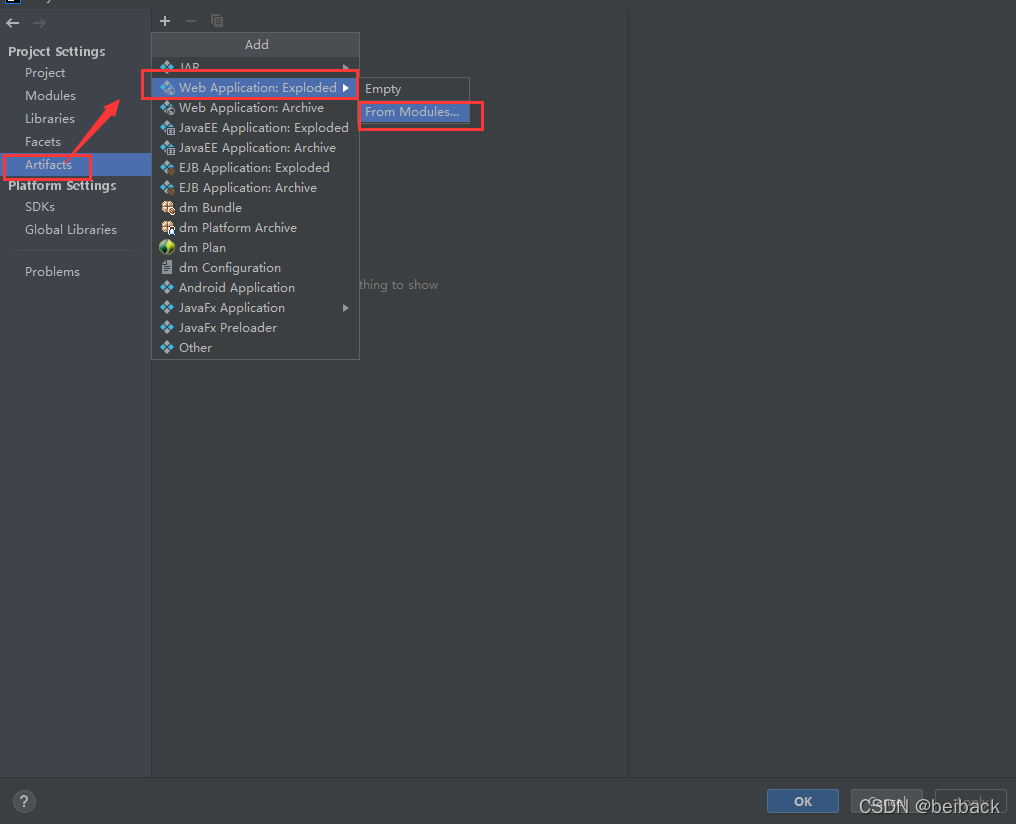1016x824 pixels.
Task: Click the JavaEE Application: Archive icon
Action: [167, 148]
